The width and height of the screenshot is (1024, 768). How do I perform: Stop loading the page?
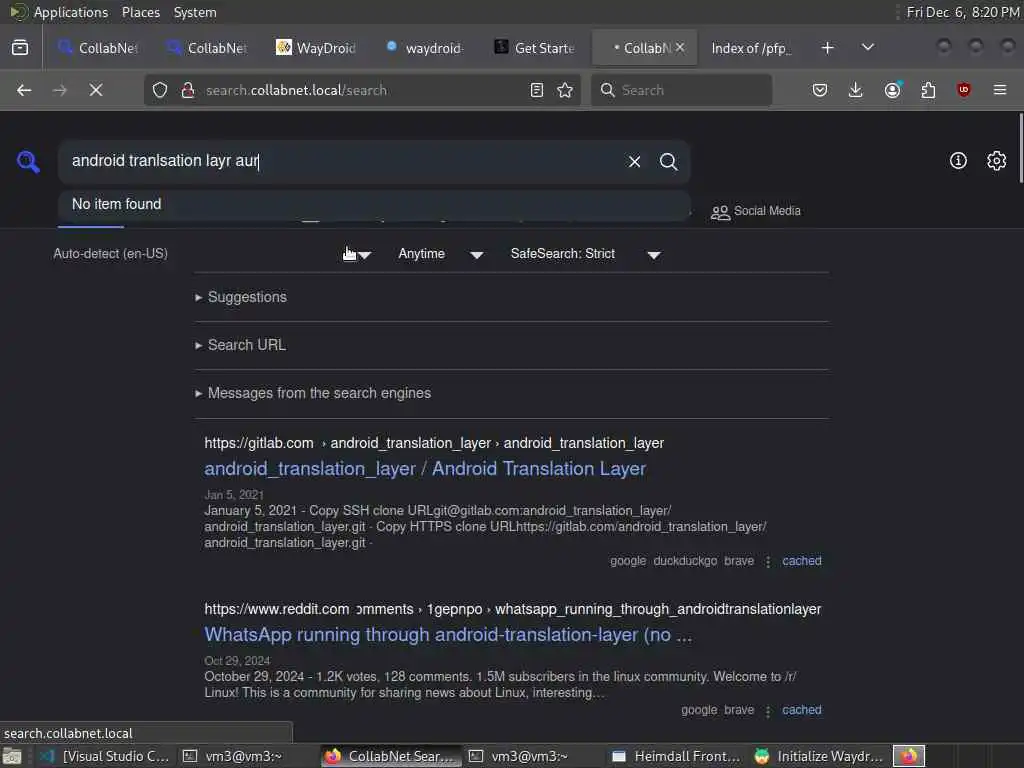(x=96, y=90)
